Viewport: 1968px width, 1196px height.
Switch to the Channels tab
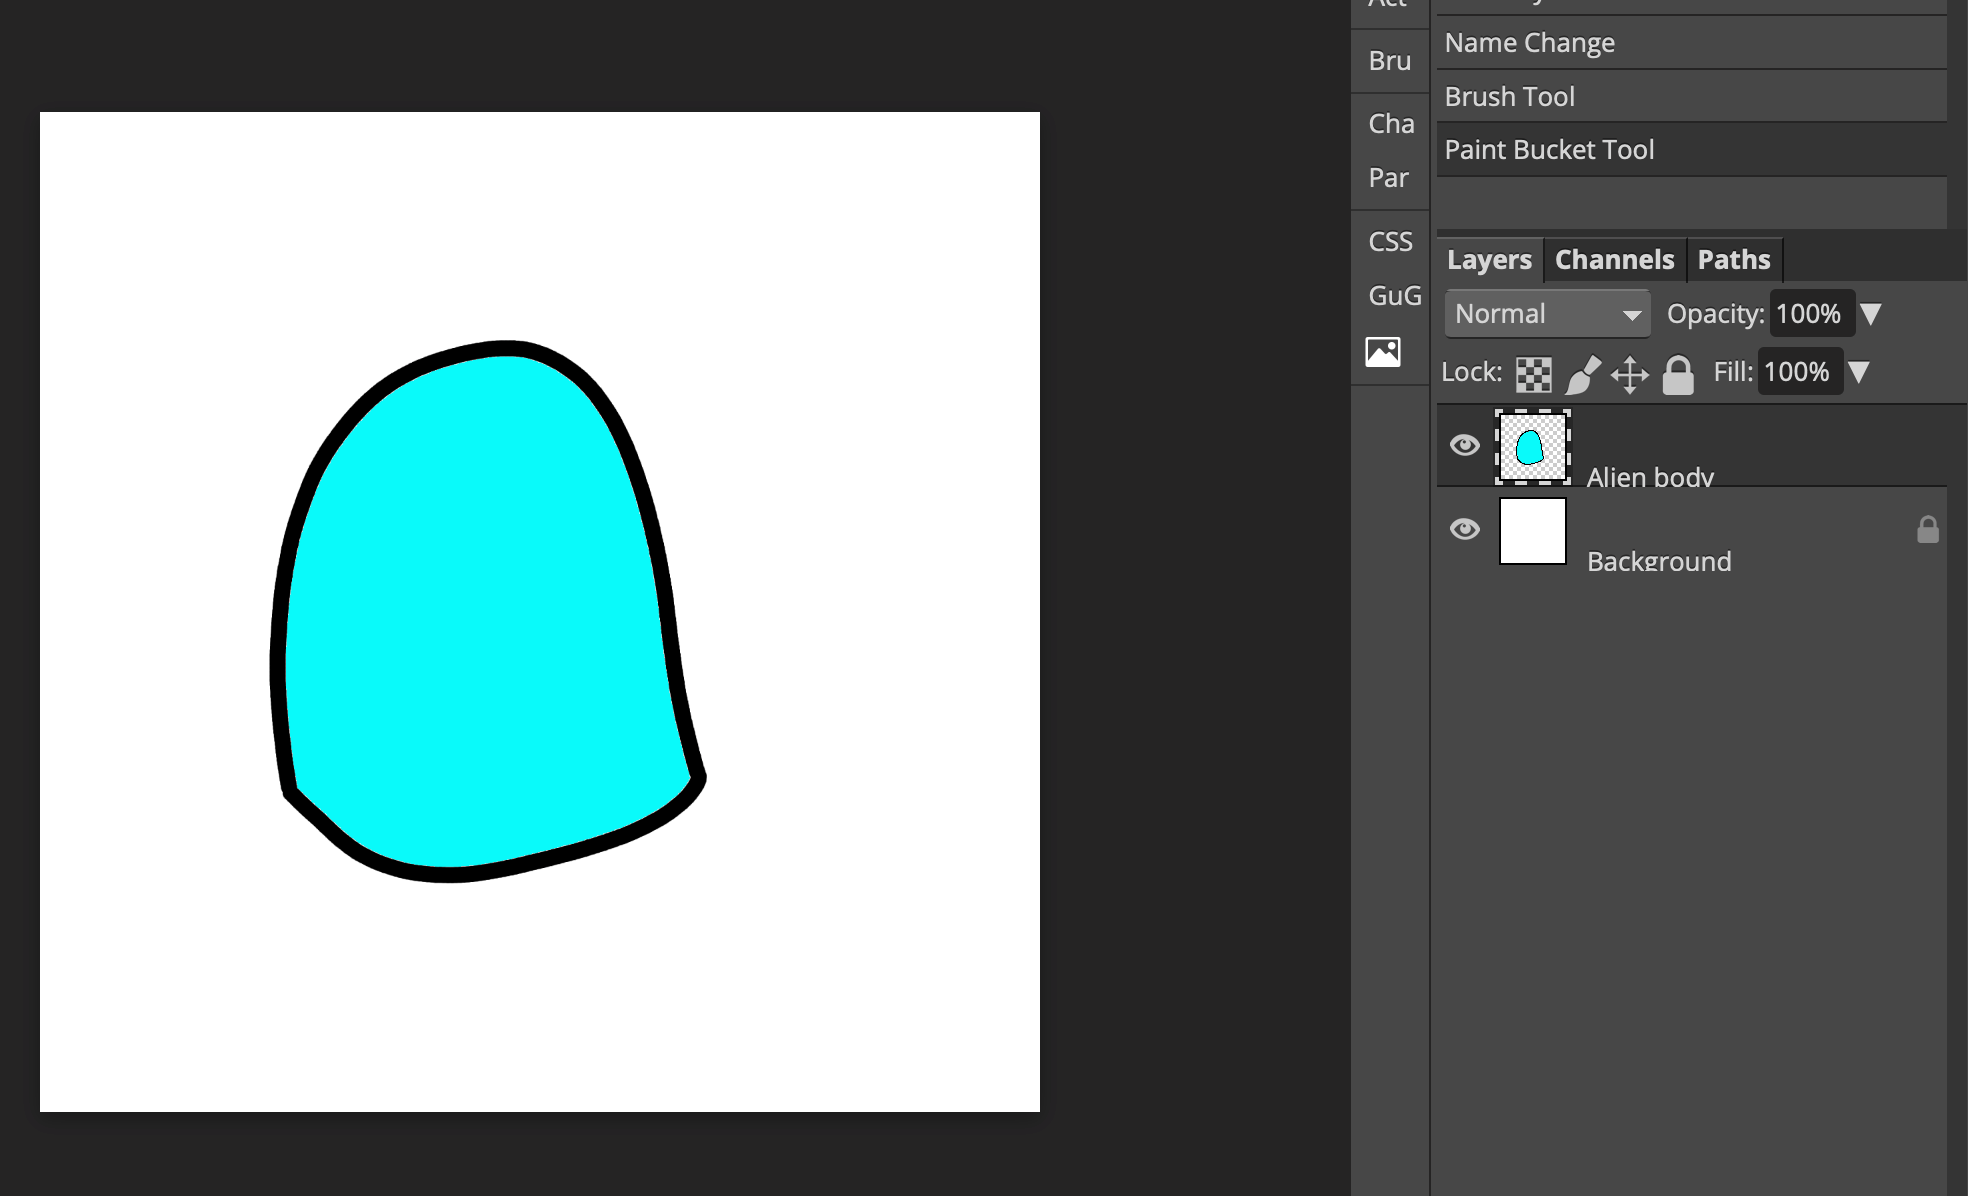[x=1614, y=260]
